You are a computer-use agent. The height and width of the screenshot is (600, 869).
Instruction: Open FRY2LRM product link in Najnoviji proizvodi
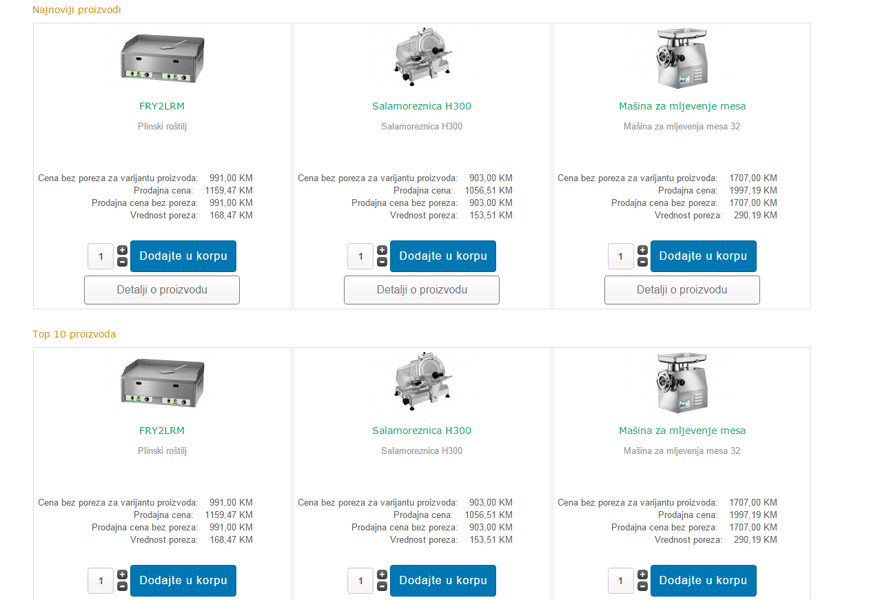[x=162, y=106]
